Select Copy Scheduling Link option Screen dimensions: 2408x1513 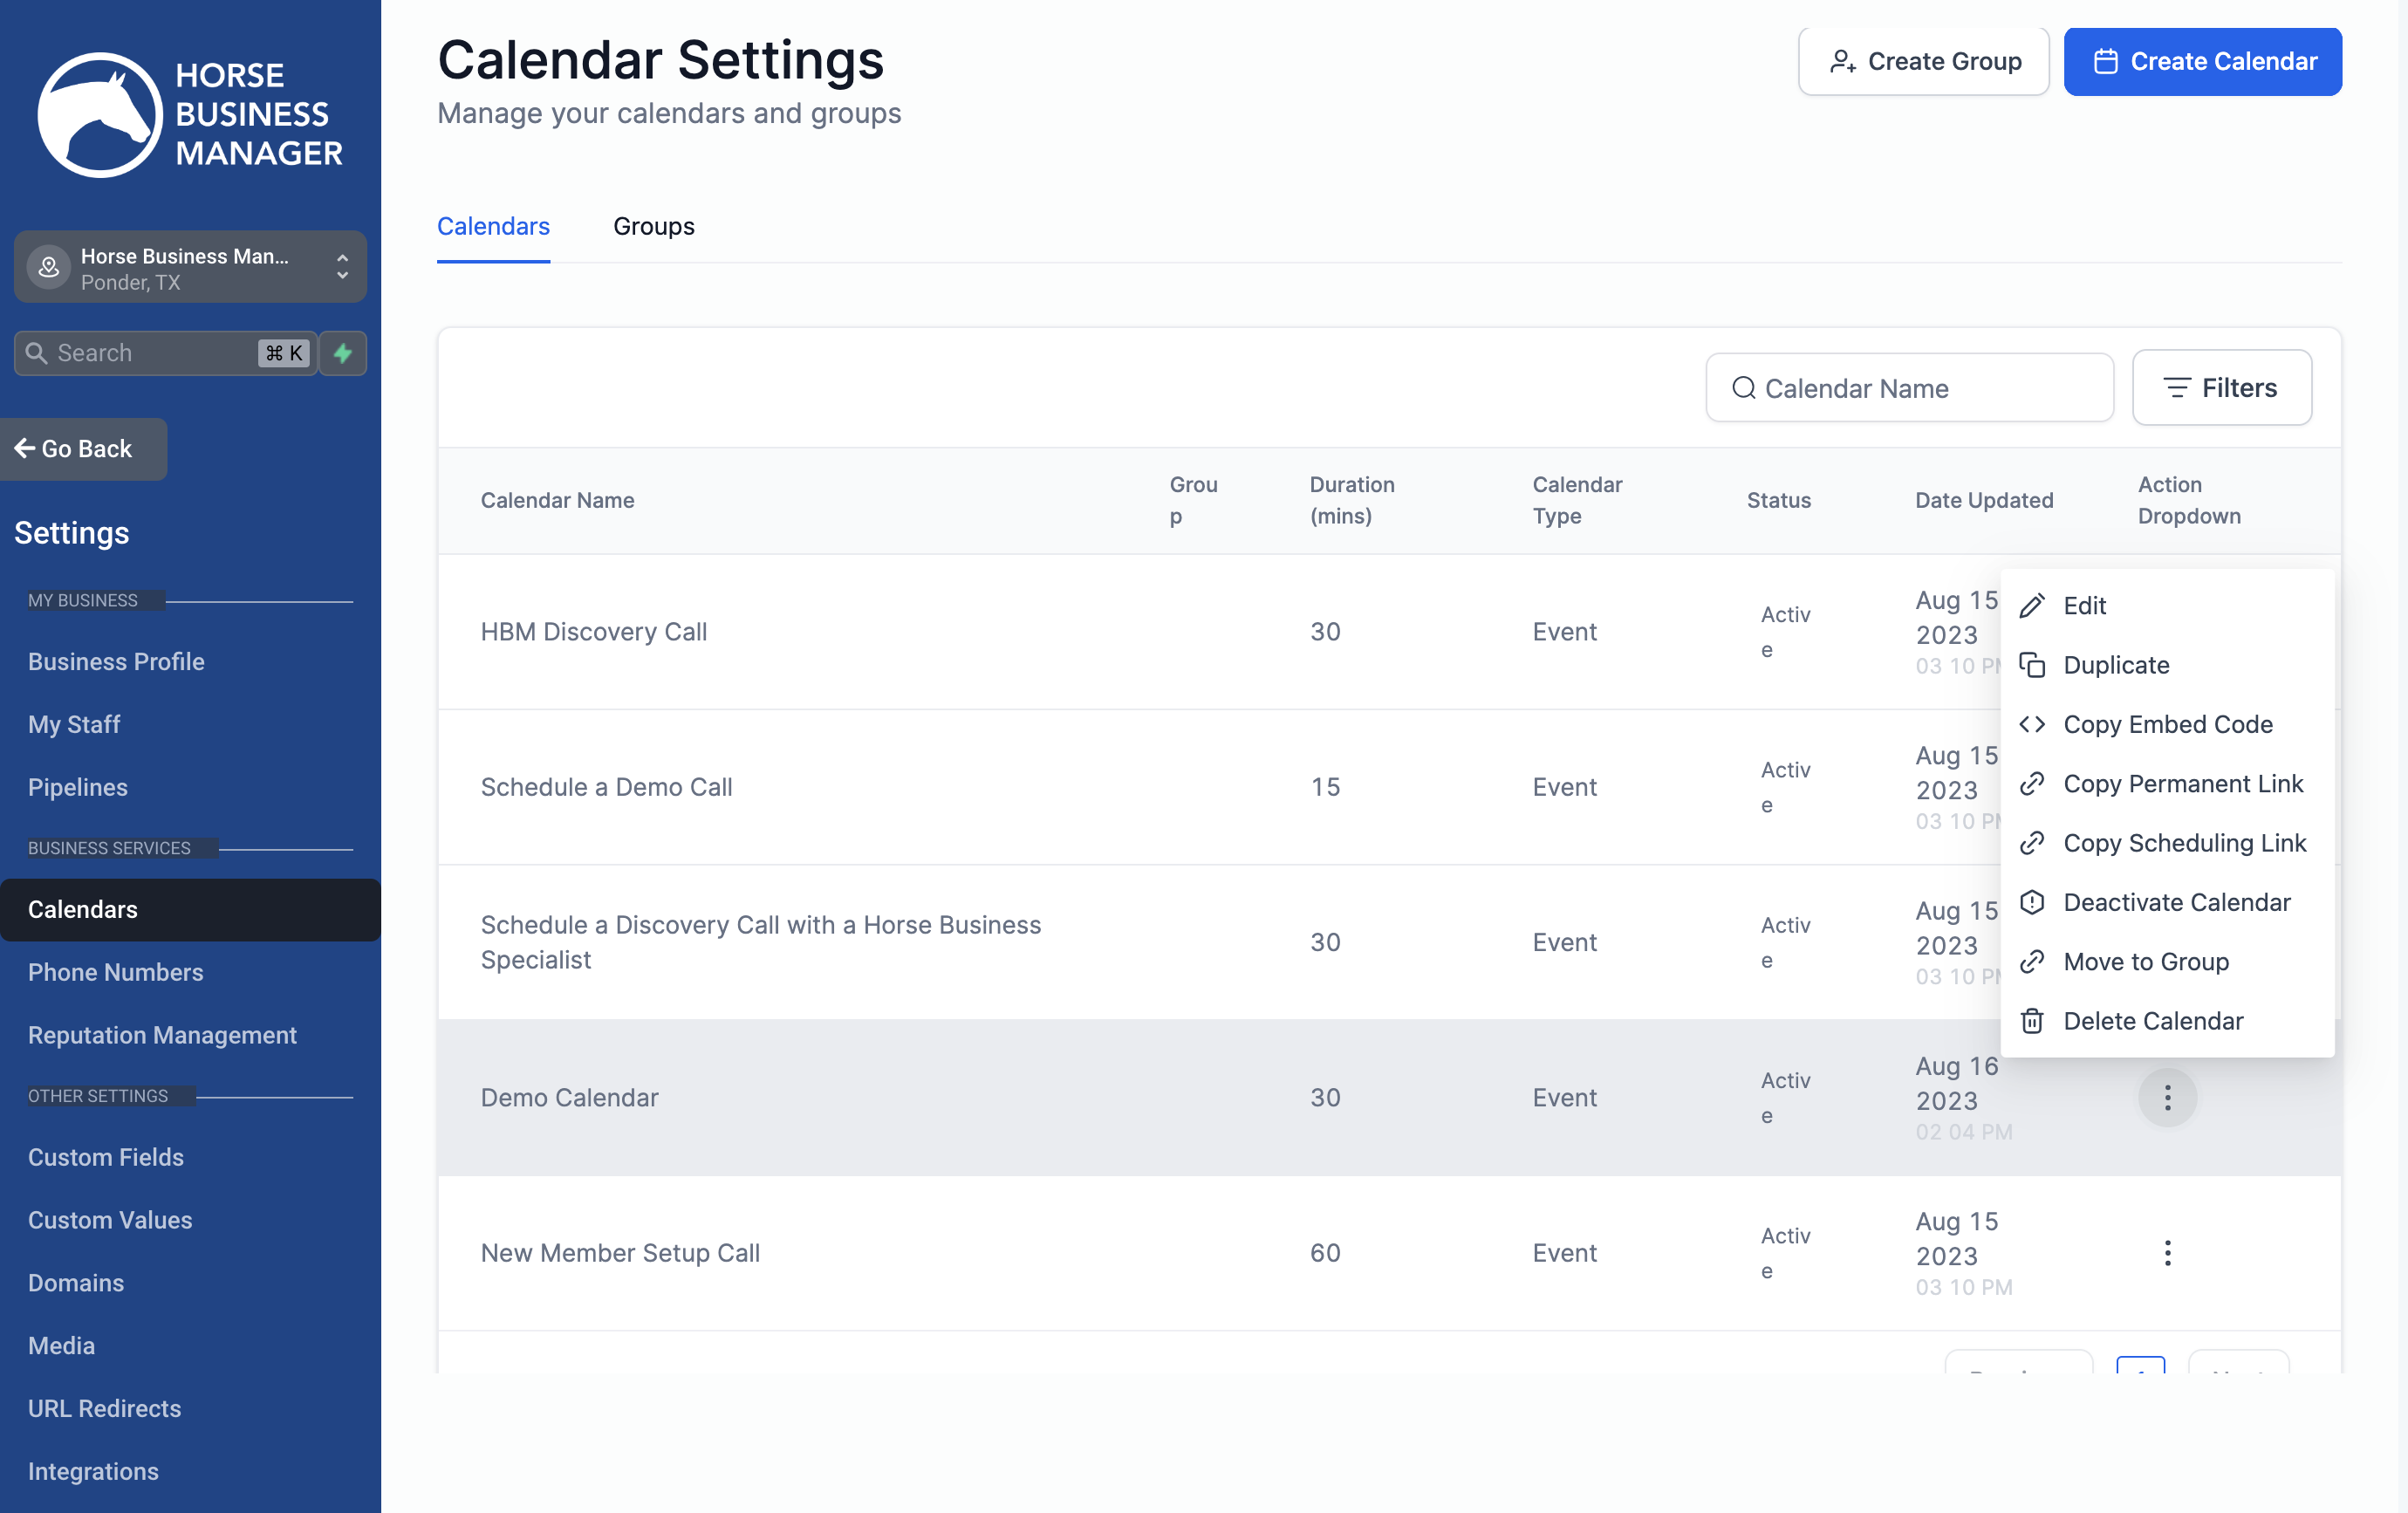click(x=2167, y=842)
